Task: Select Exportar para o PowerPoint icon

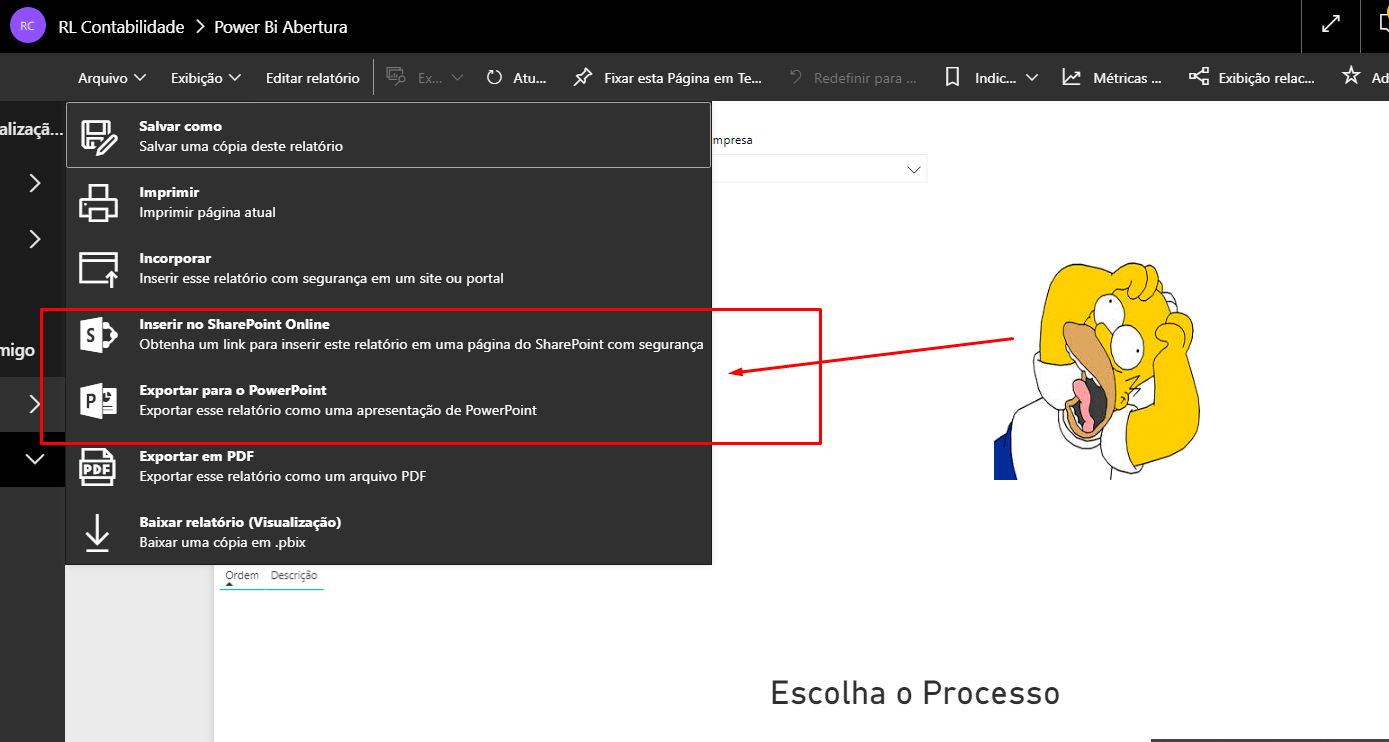Action: 97,398
